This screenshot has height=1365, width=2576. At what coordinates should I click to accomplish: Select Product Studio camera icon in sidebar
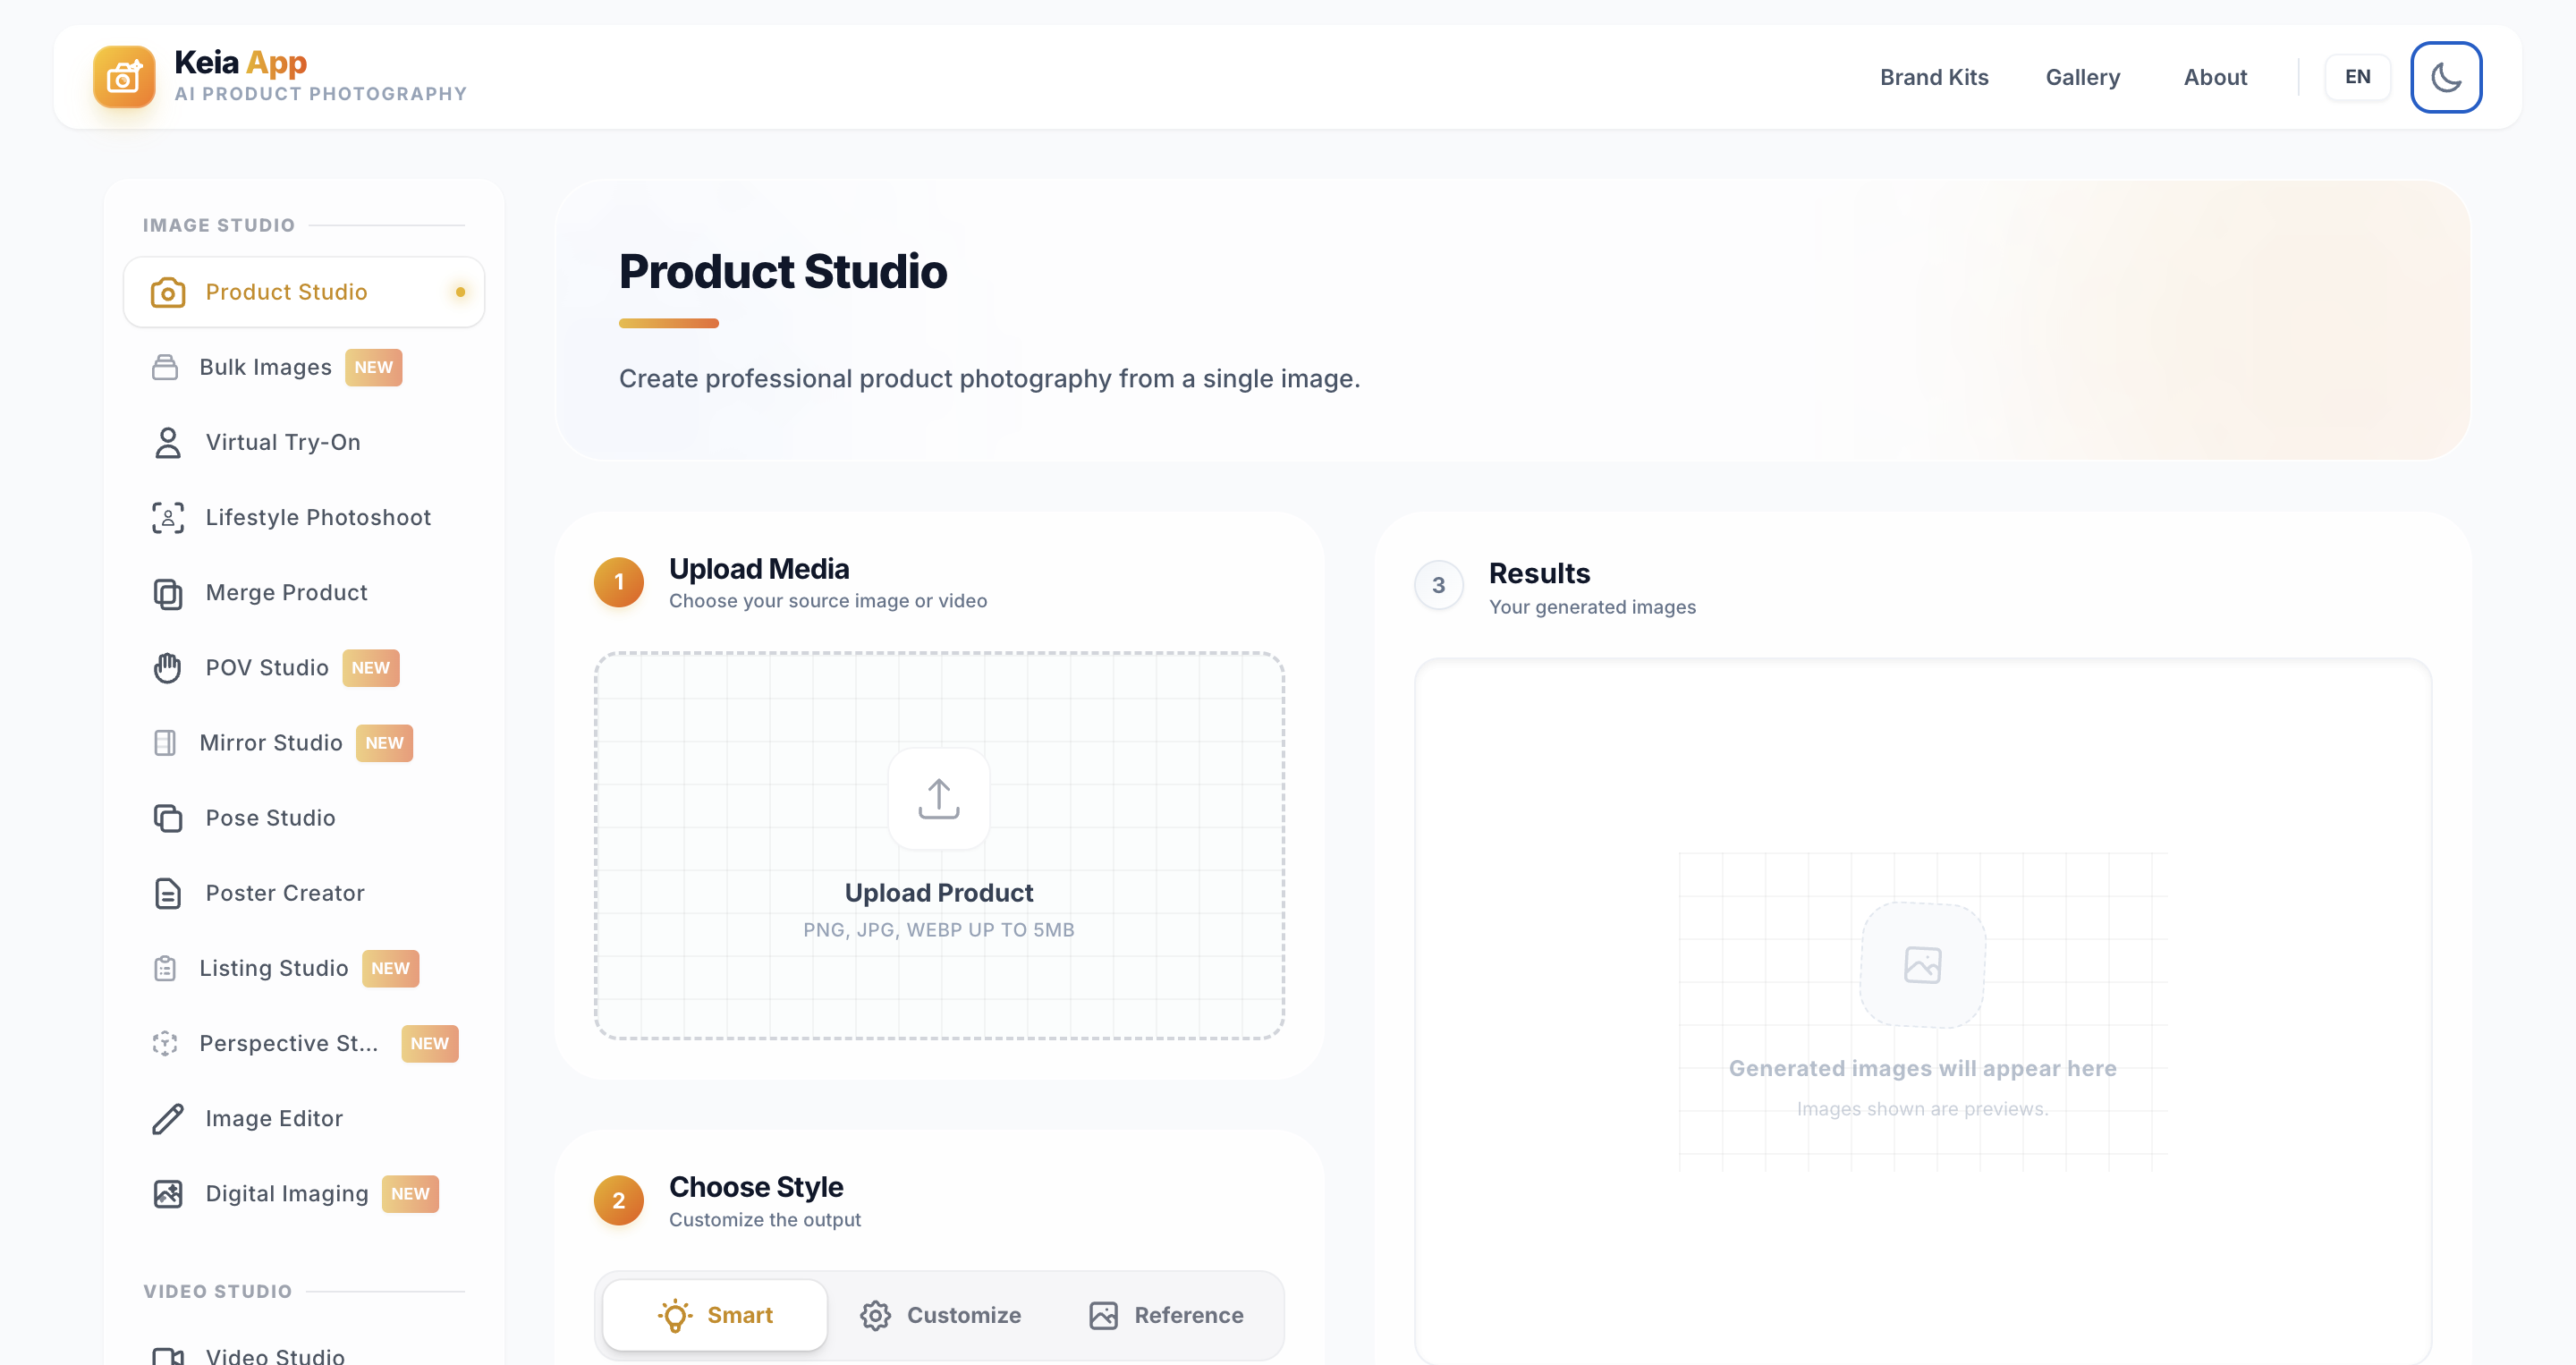168,292
